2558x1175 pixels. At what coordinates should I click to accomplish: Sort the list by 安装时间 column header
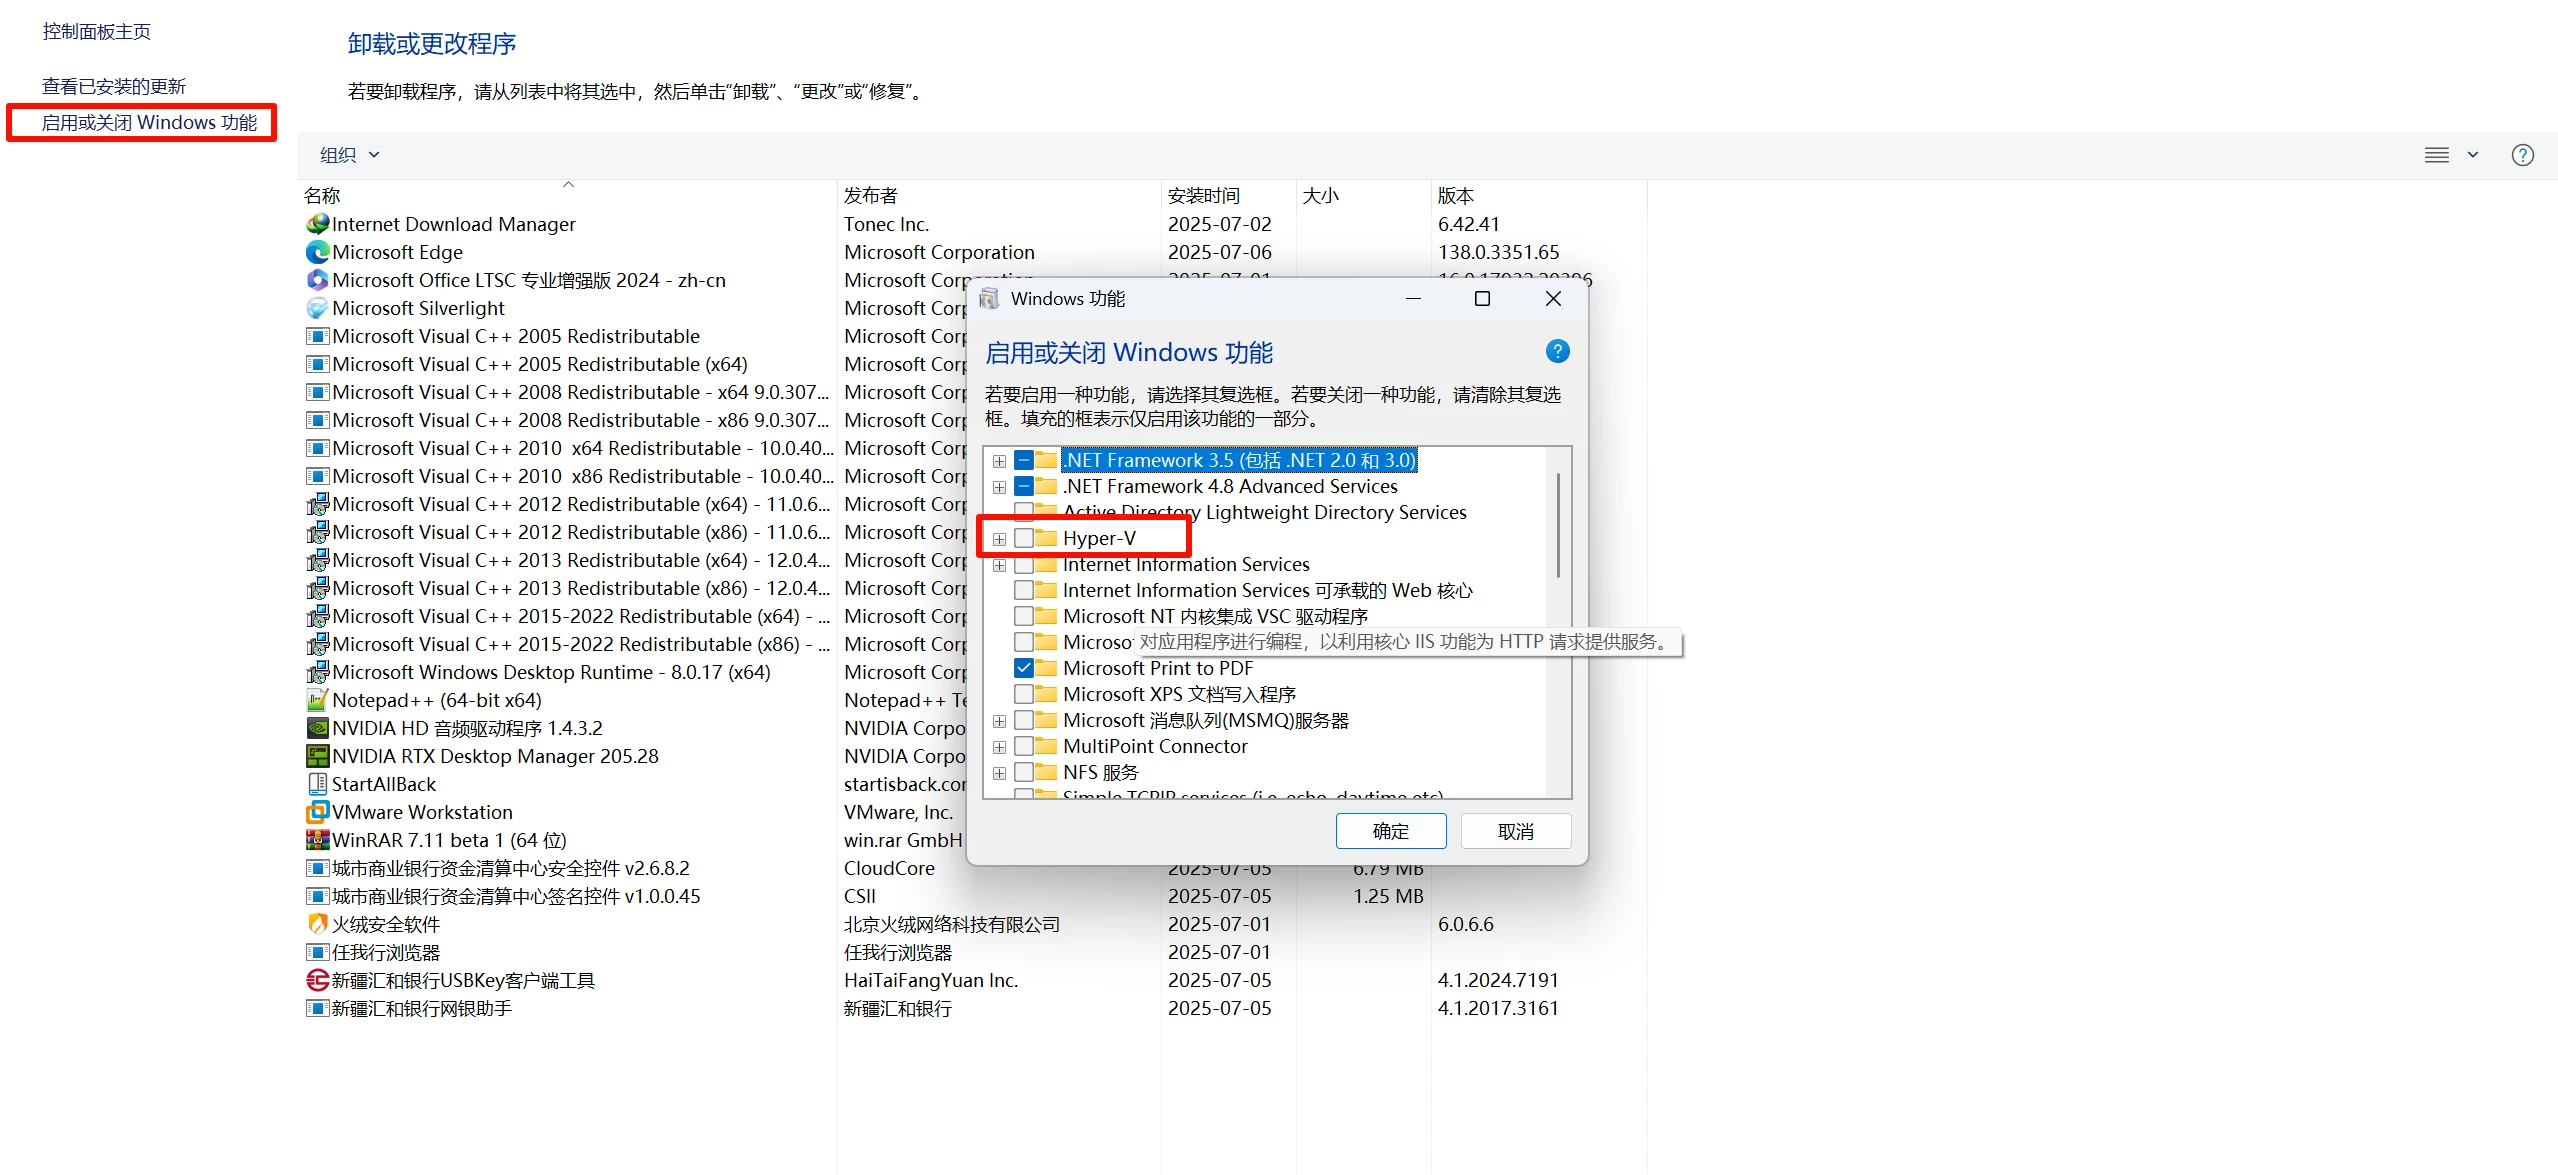[1203, 196]
